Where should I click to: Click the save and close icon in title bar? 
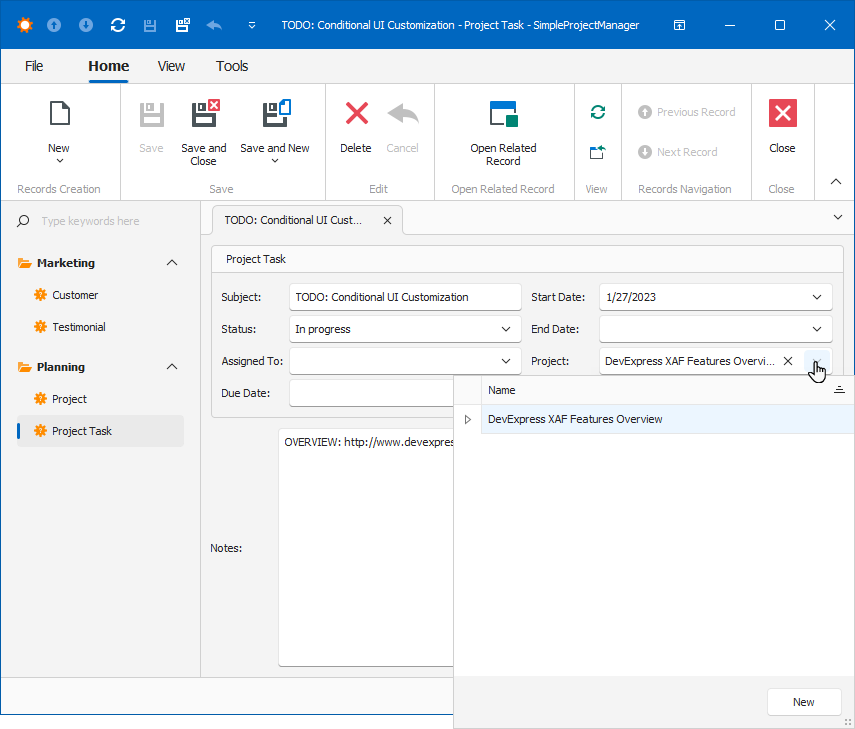183,25
